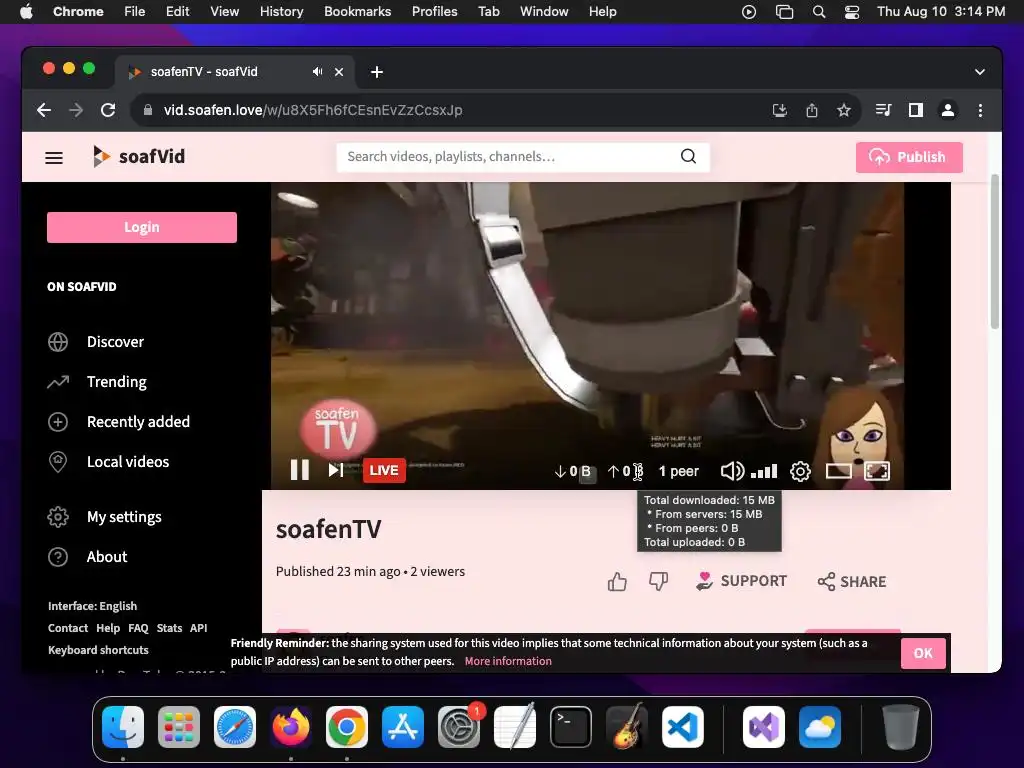Click the pink Login button
The width and height of the screenshot is (1024, 768).
pos(142,227)
